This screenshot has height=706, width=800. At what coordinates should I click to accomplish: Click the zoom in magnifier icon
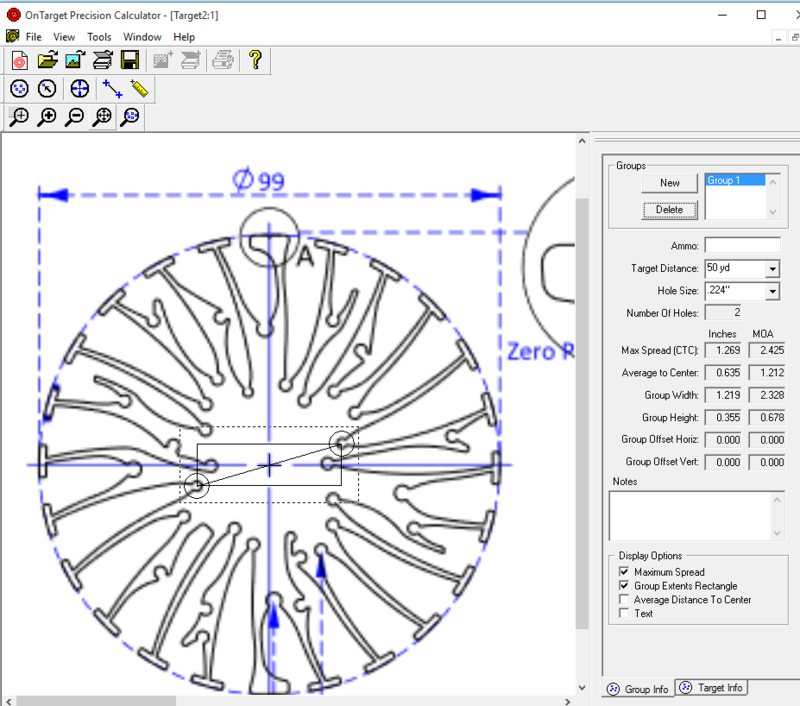coord(47,117)
